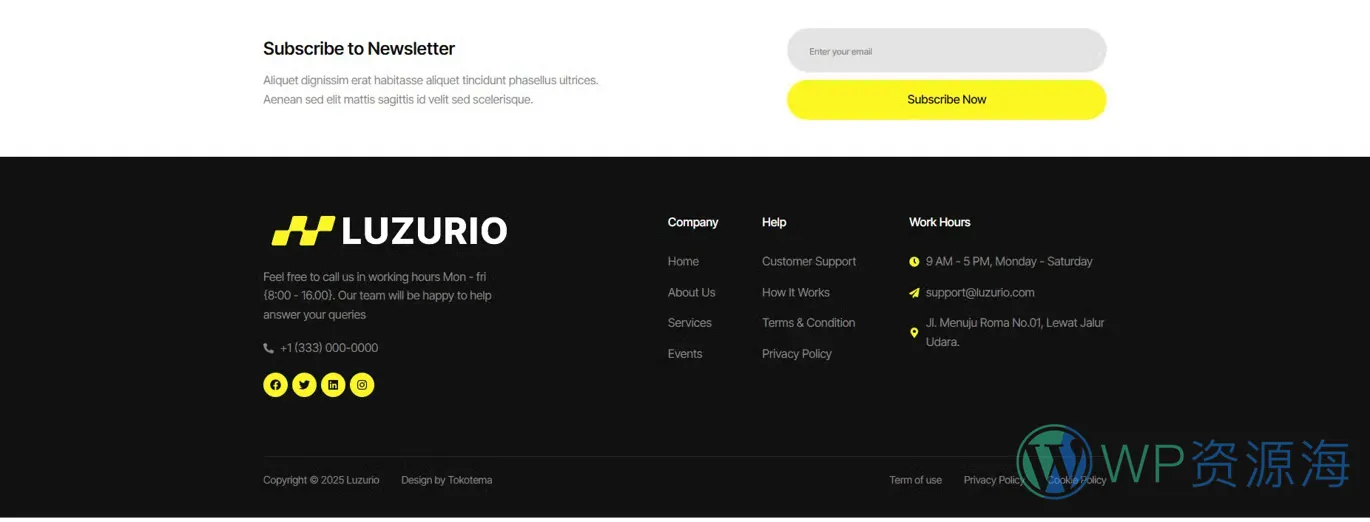The width and height of the screenshot is (1370, 522).
Task: Open the Instagram social icon
Action: tap(362, 385)
